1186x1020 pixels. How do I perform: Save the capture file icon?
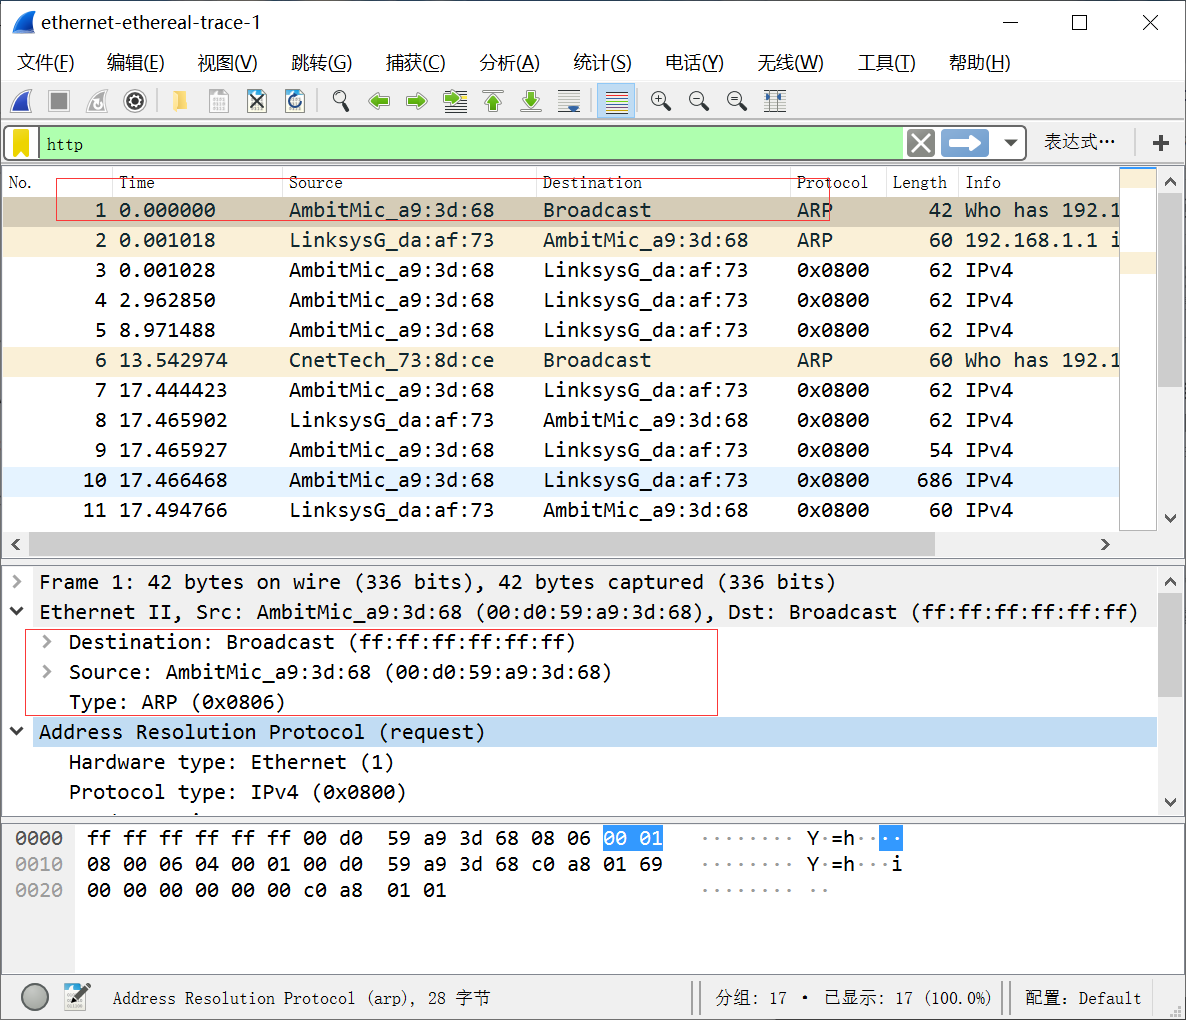click(219, 101)
